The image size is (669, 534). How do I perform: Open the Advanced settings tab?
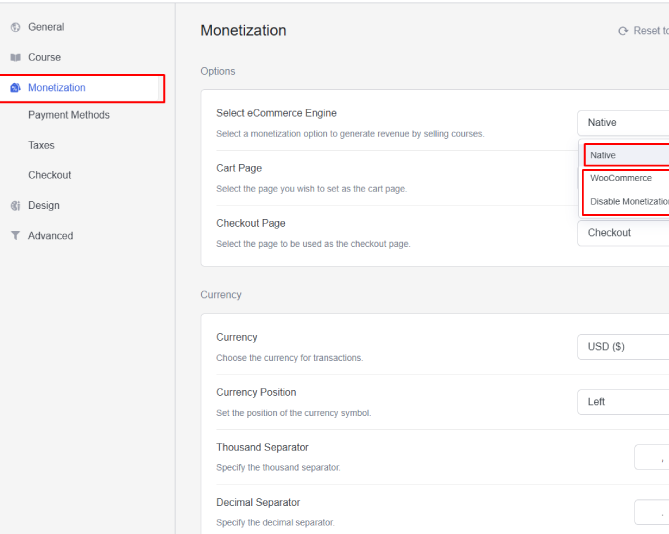(50, 236)
